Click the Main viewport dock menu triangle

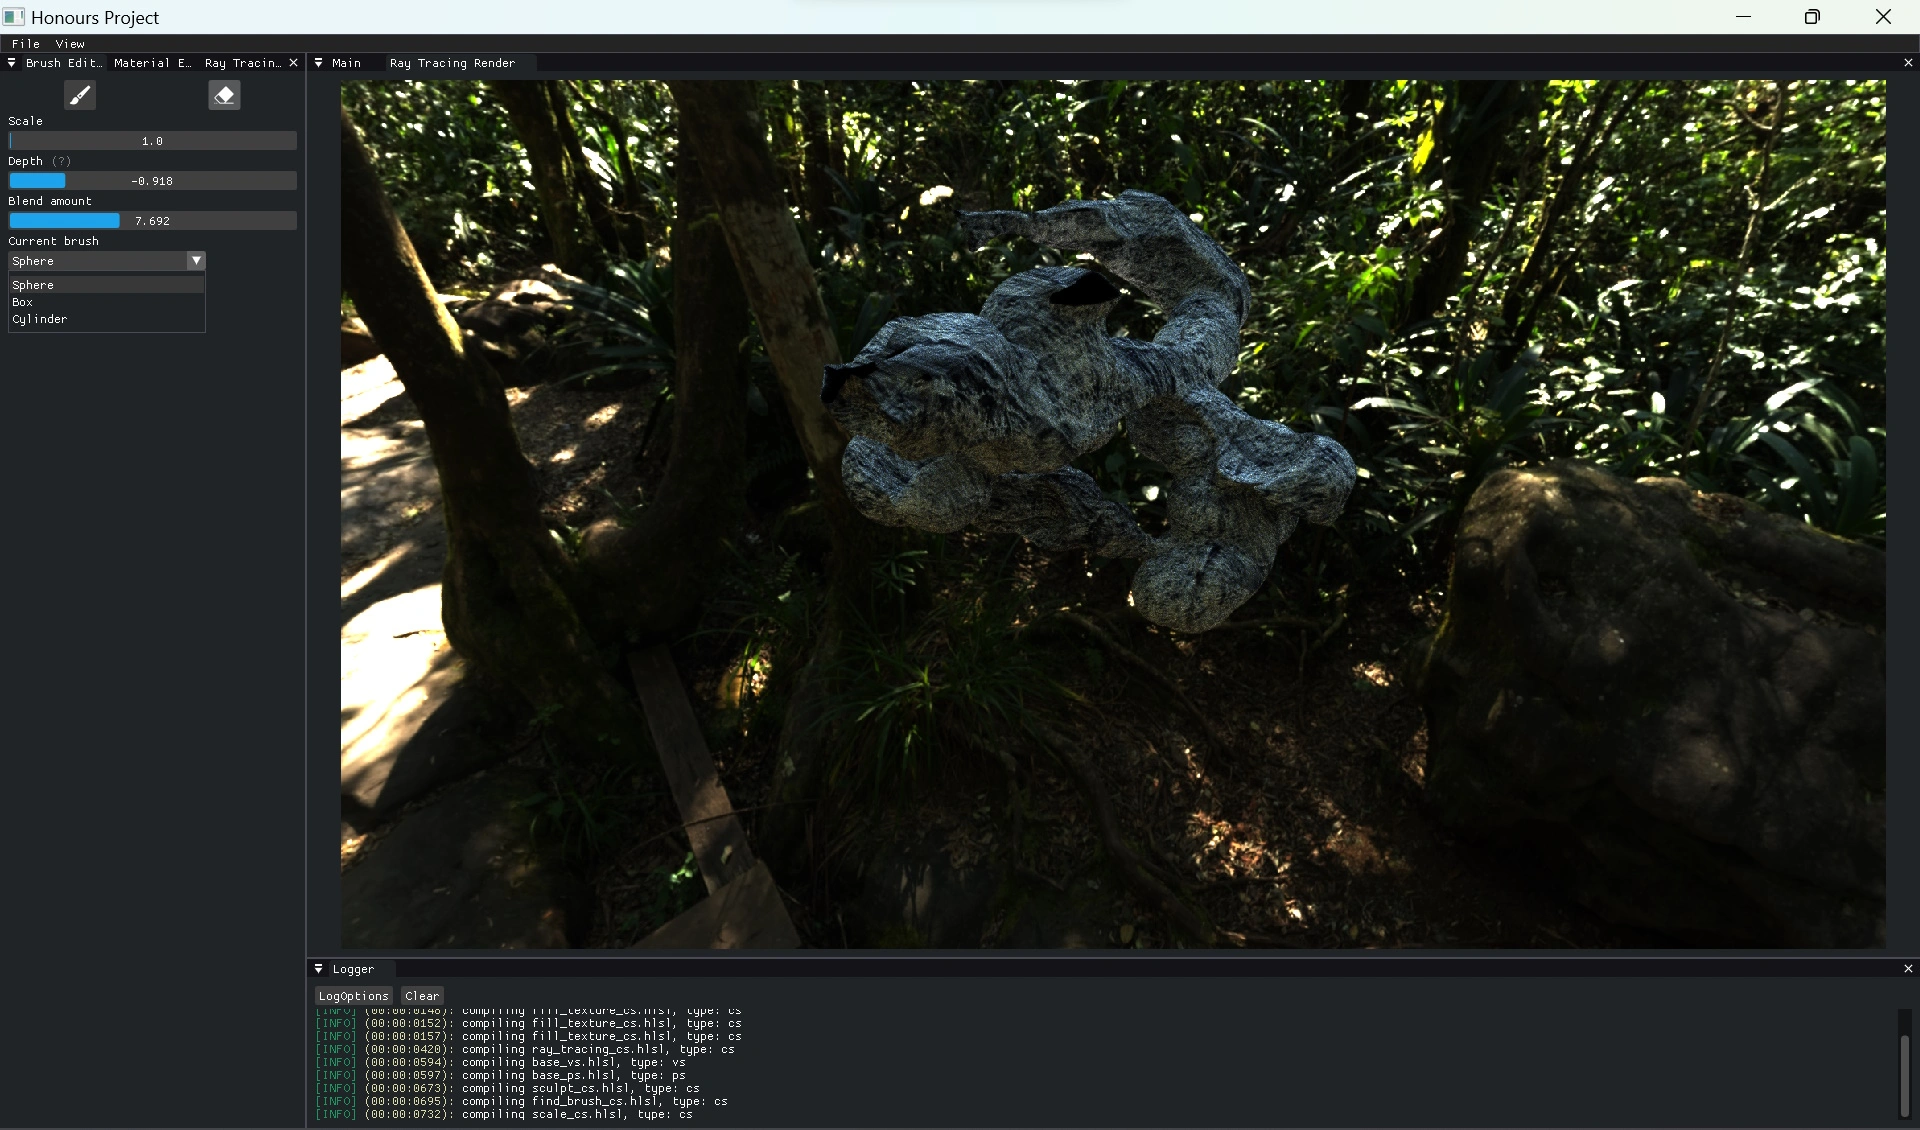(319, 63)
